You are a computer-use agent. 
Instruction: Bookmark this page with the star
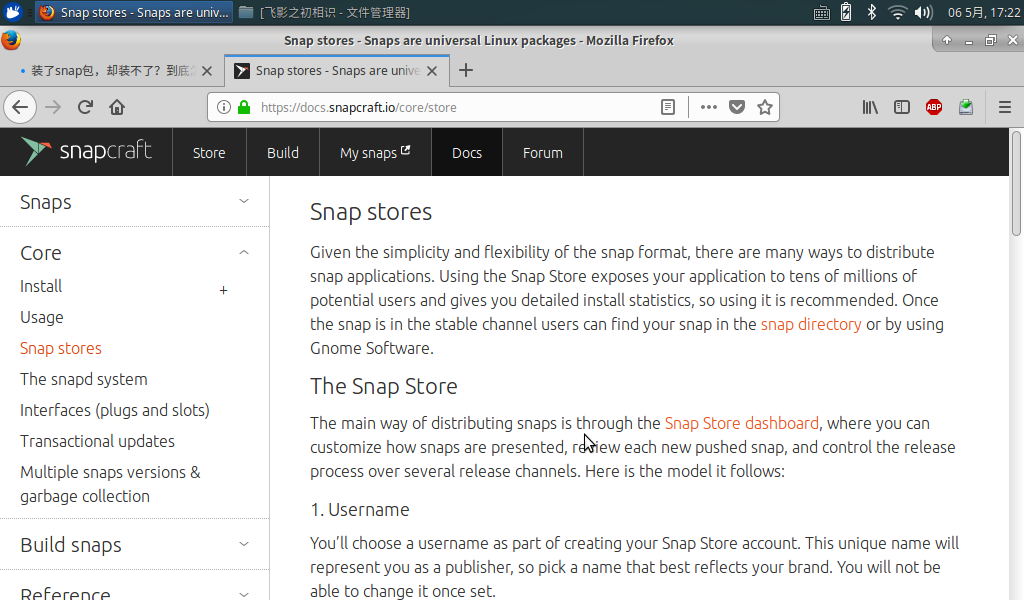coord(765,107)
